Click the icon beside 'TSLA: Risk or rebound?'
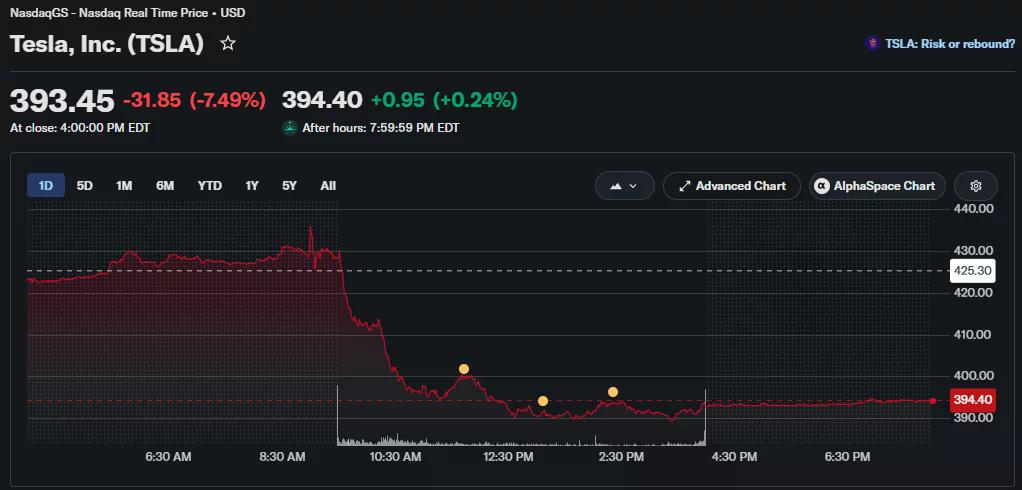The image size is (1022, 490). [x=872, y=44]
